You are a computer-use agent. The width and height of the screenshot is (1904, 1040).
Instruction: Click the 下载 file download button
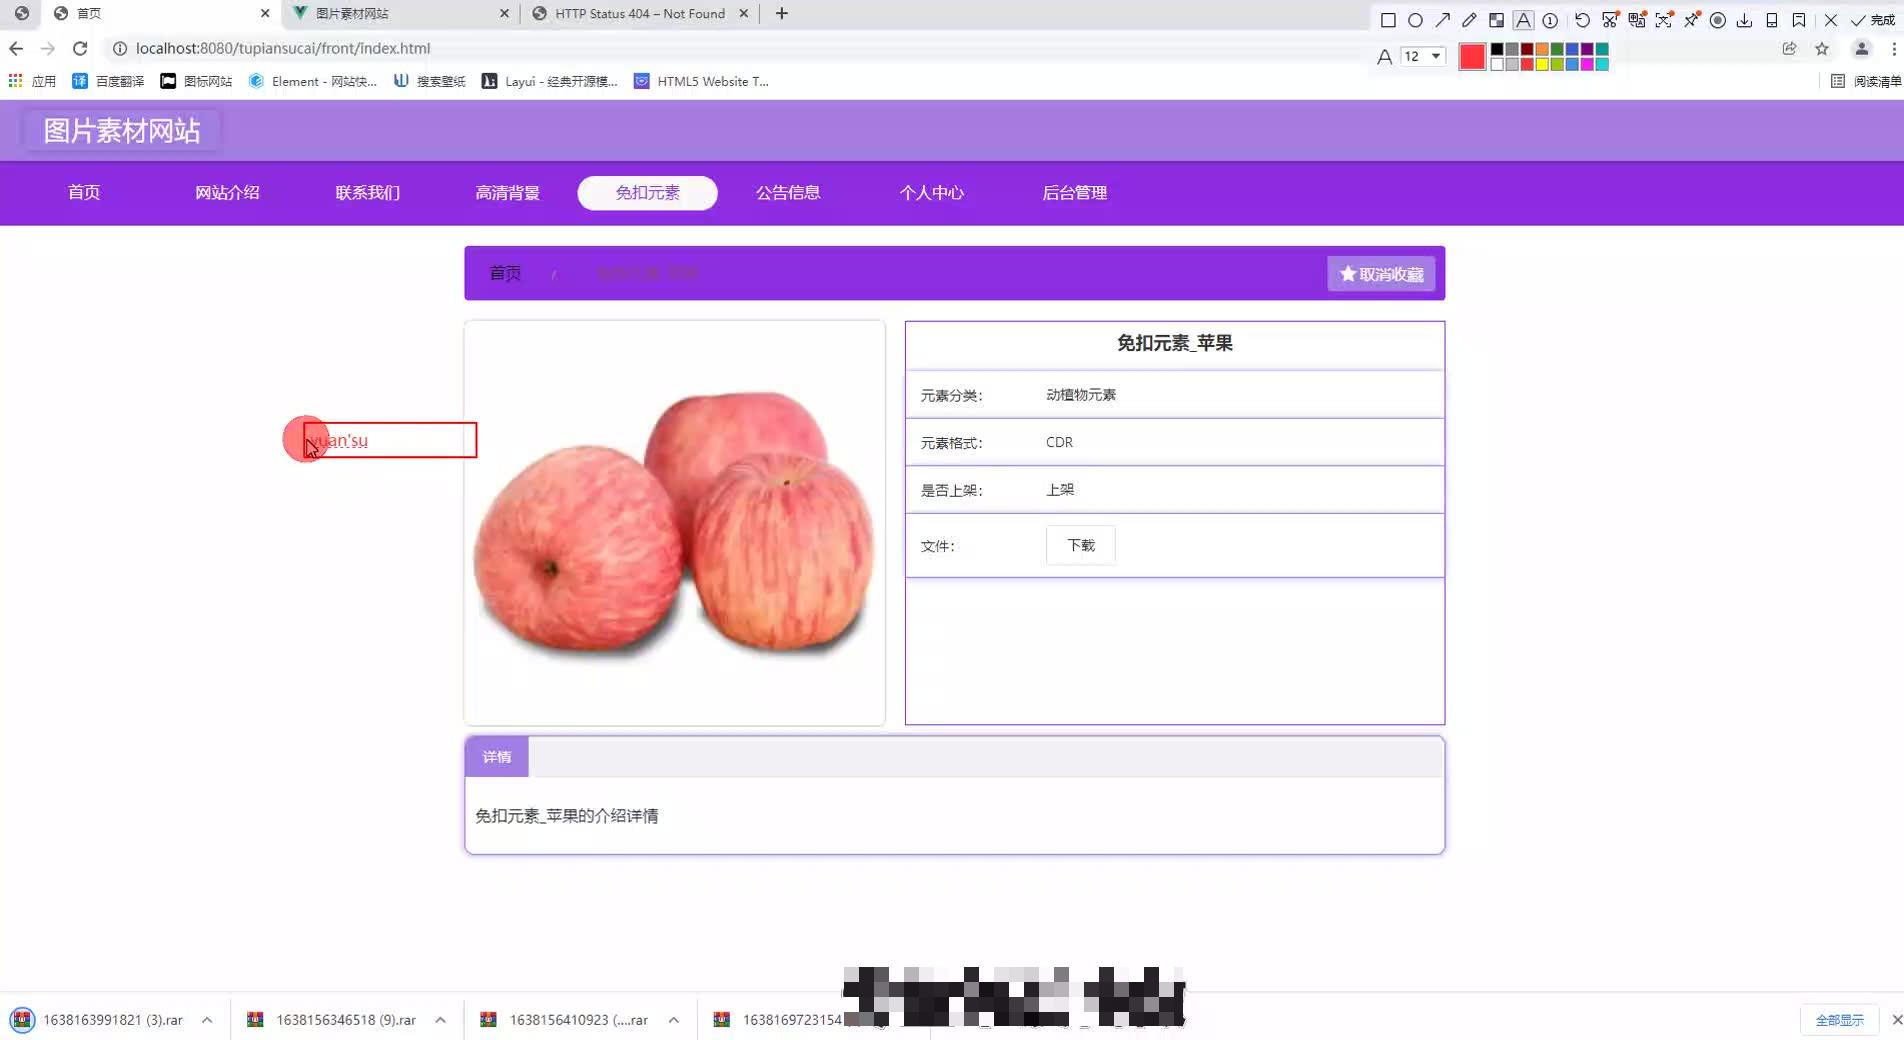point(1080,545)
